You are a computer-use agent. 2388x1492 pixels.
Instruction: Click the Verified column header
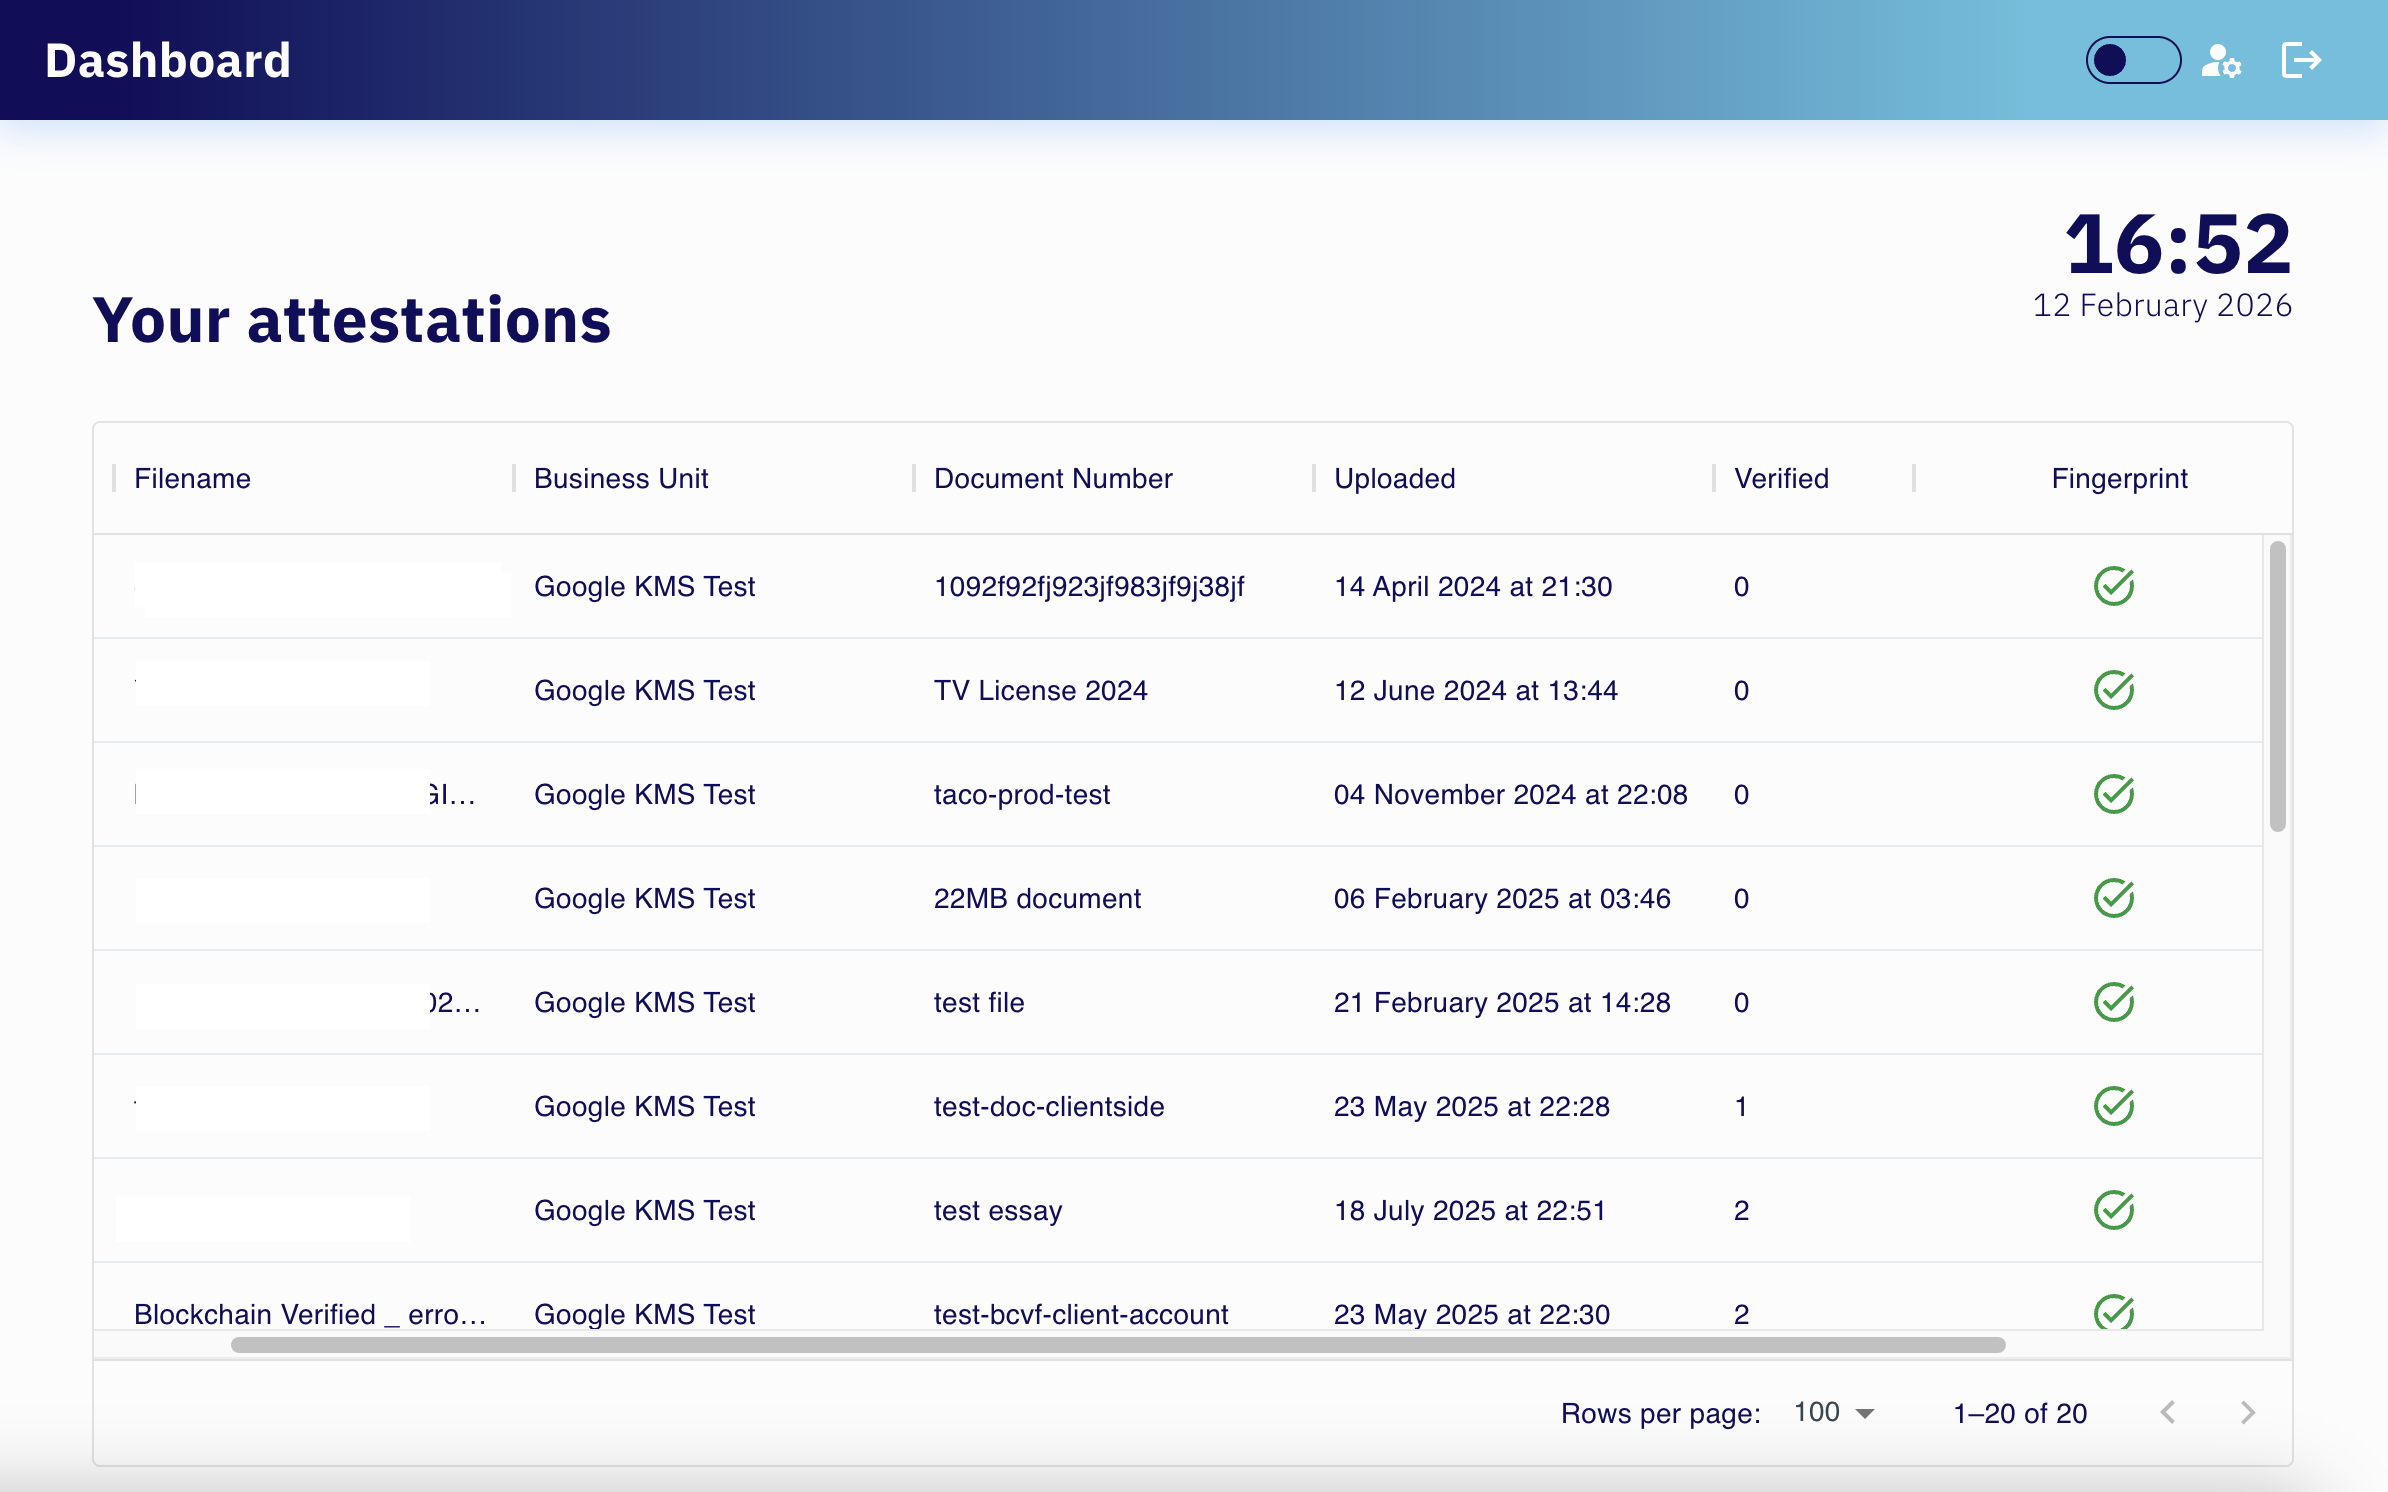click(1781, 479)
